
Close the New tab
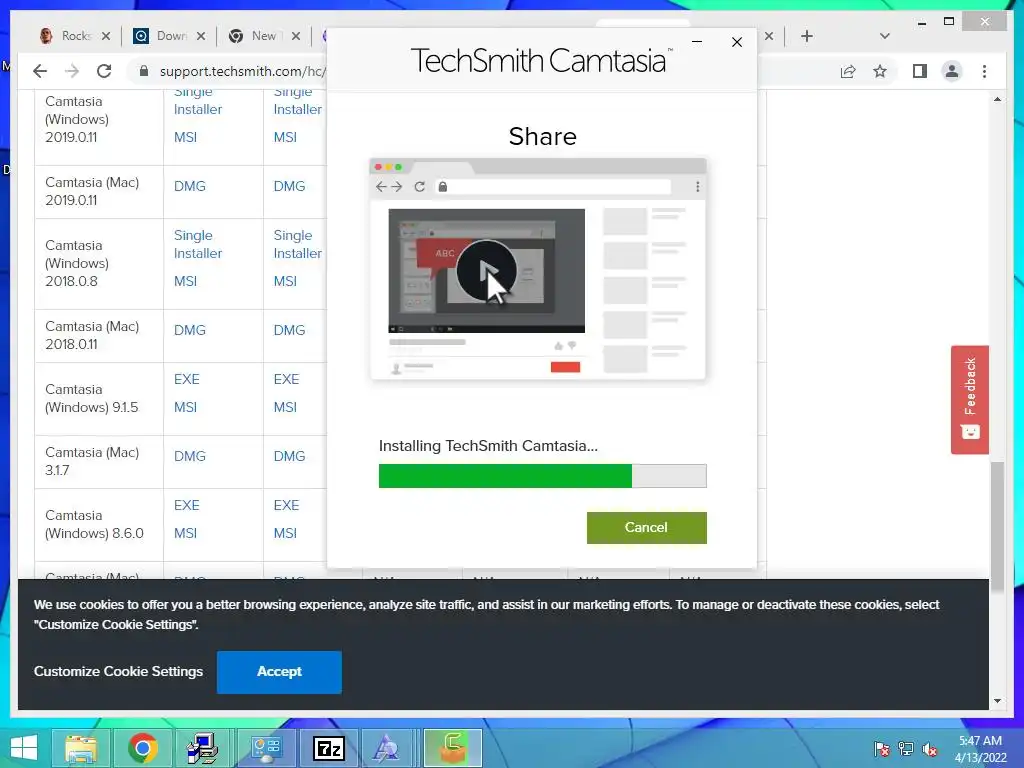(x=296, y=36)
